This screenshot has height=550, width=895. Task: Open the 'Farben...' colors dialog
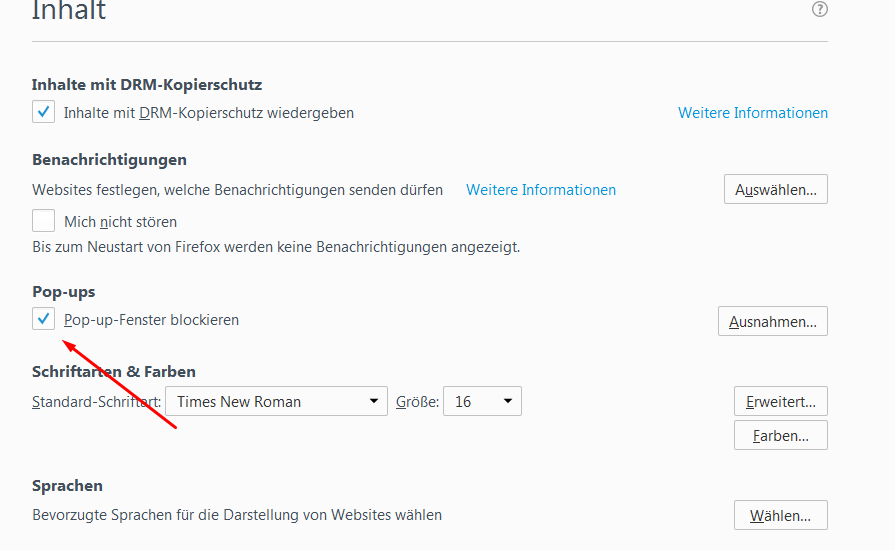780,435
